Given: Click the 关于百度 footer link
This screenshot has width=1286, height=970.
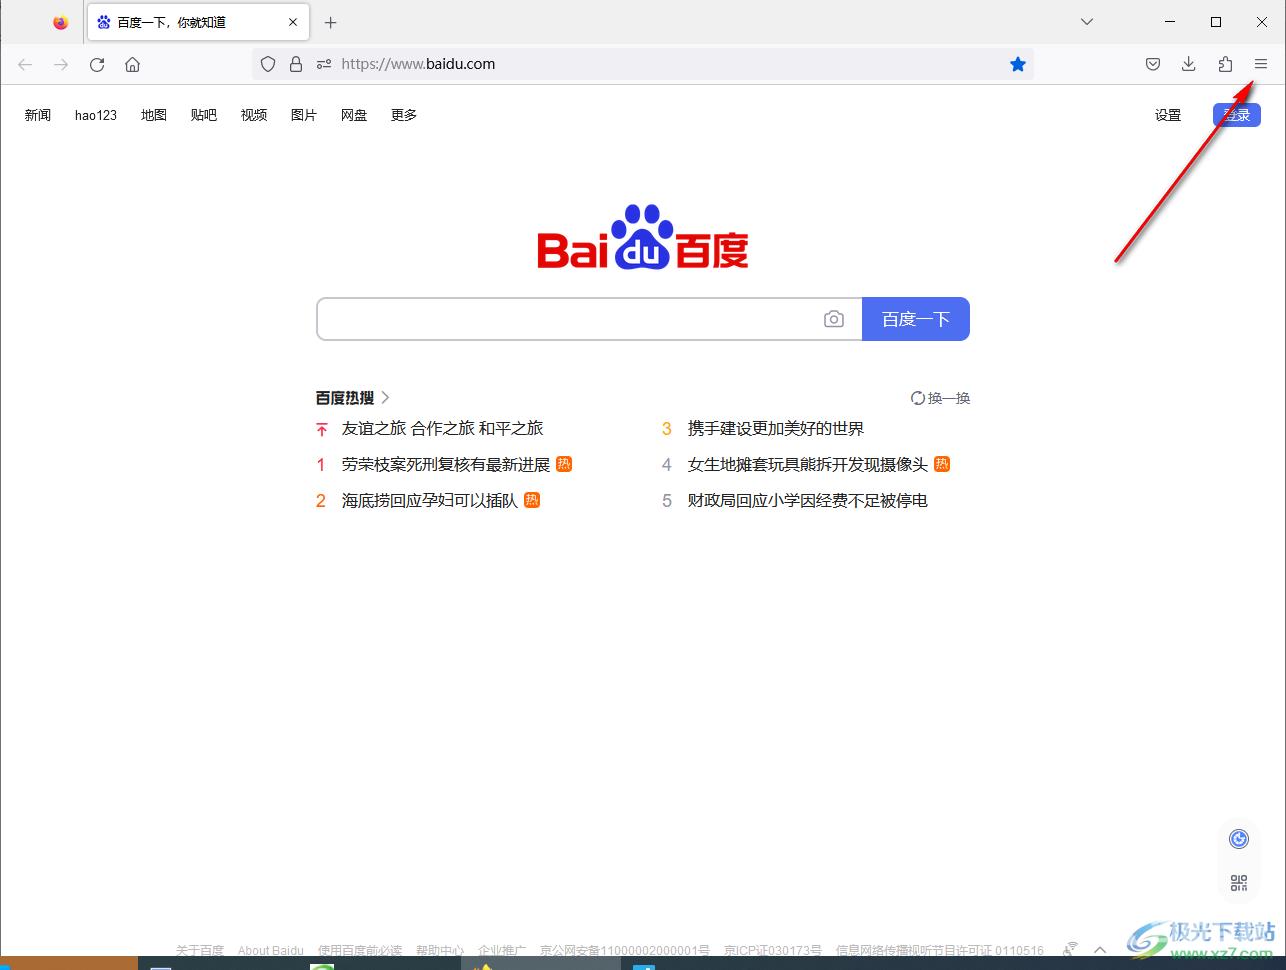Looking at the screenshot, I should coord(200,950).
